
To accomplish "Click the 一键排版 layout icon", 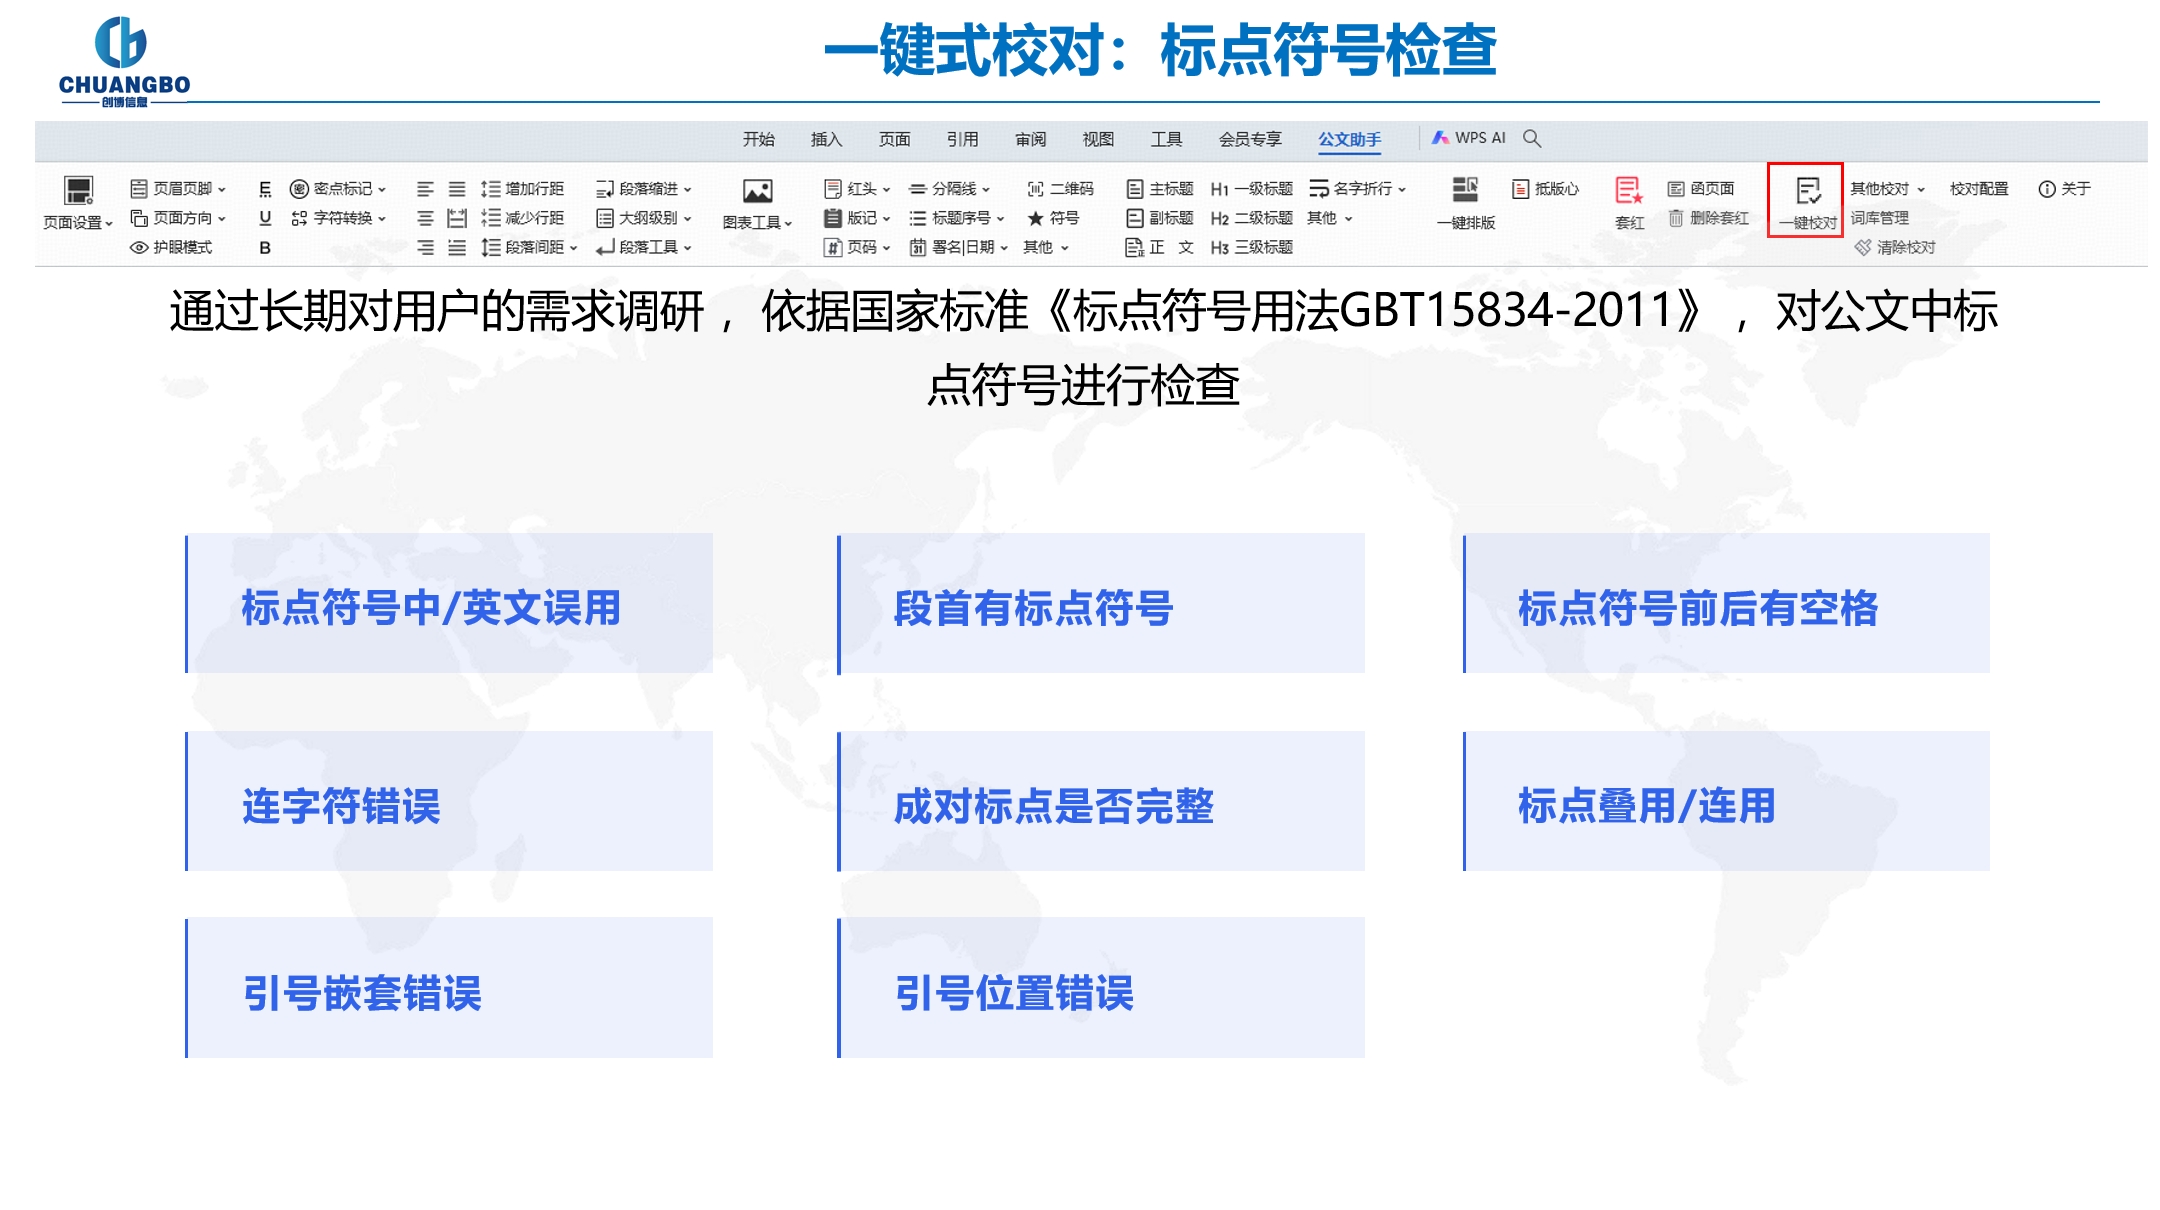I will pos(1465,190).
